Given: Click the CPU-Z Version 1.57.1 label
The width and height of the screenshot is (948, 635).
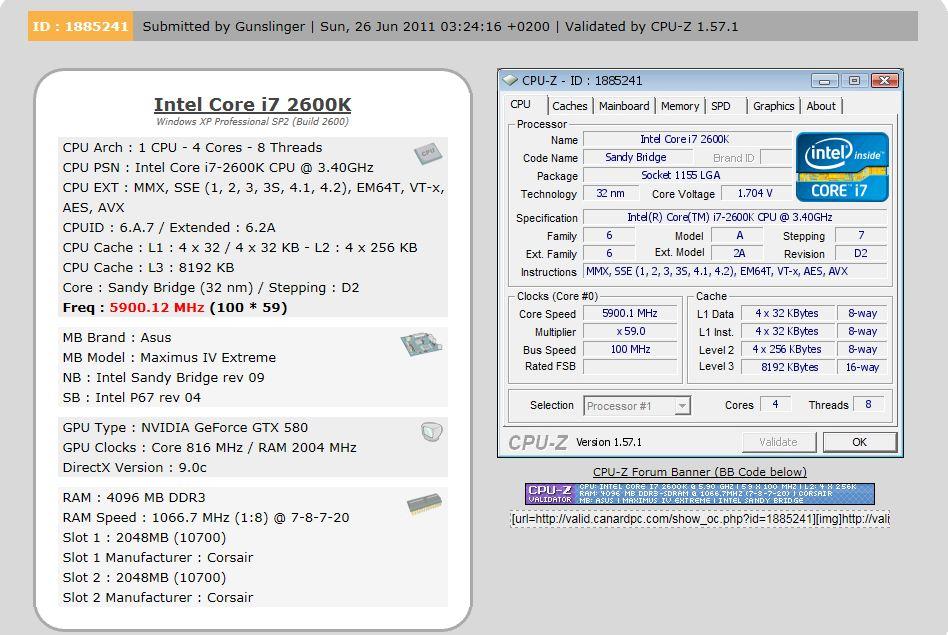Looking at the screenshot, I should (609, 442).
